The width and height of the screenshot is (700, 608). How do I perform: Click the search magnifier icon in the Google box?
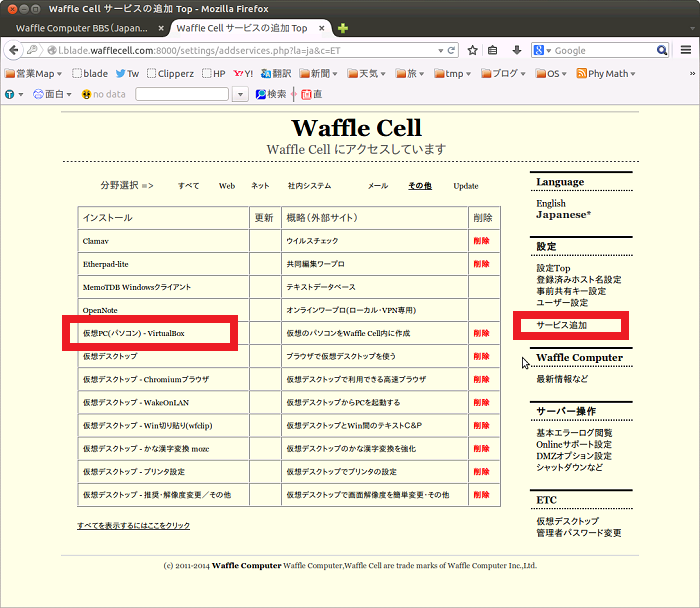click(x=662, y=50)
